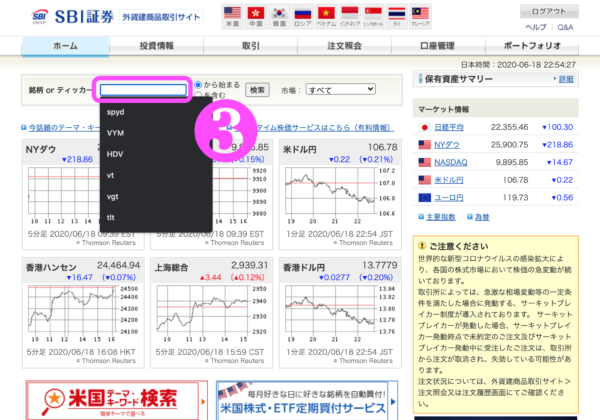600x420 pixels.
Task: Select the ベトナム (Vietnam) flag icon
Action: point(326,16)
